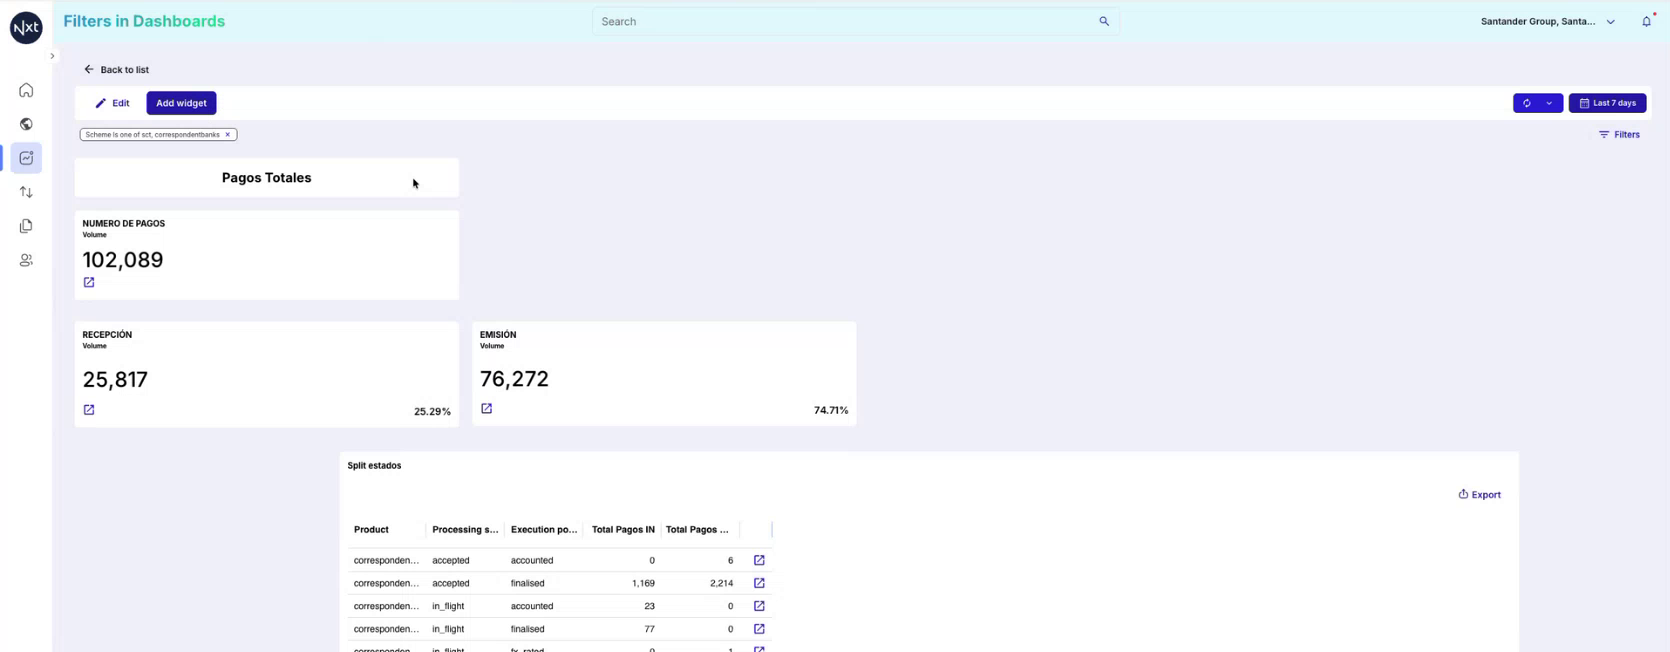Screen dimensions: 1670x652
Task: Expand the sidebar with the chevron arrow
Action: point(52,56)
